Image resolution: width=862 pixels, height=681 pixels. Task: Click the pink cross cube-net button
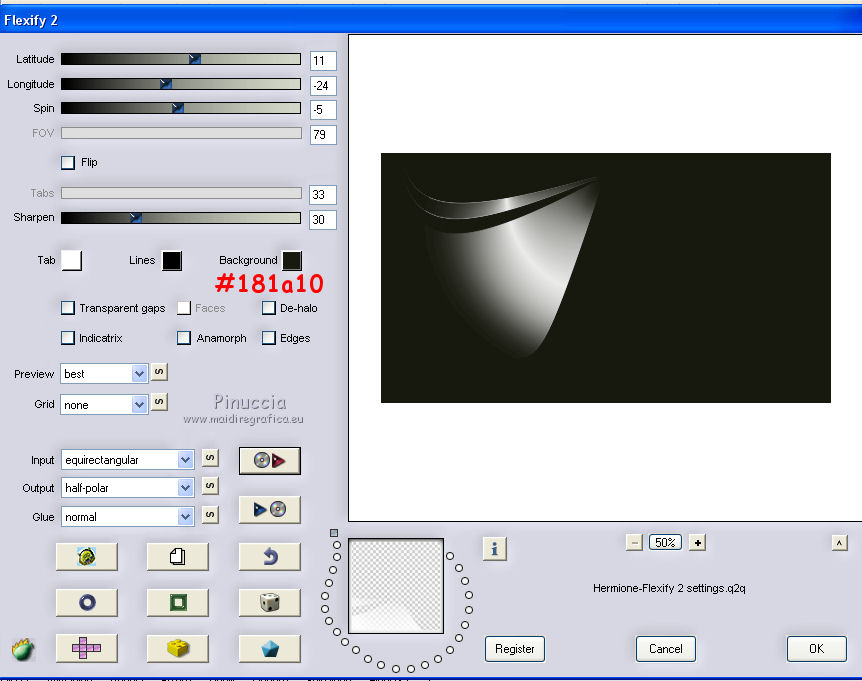(x=87, y=649)
